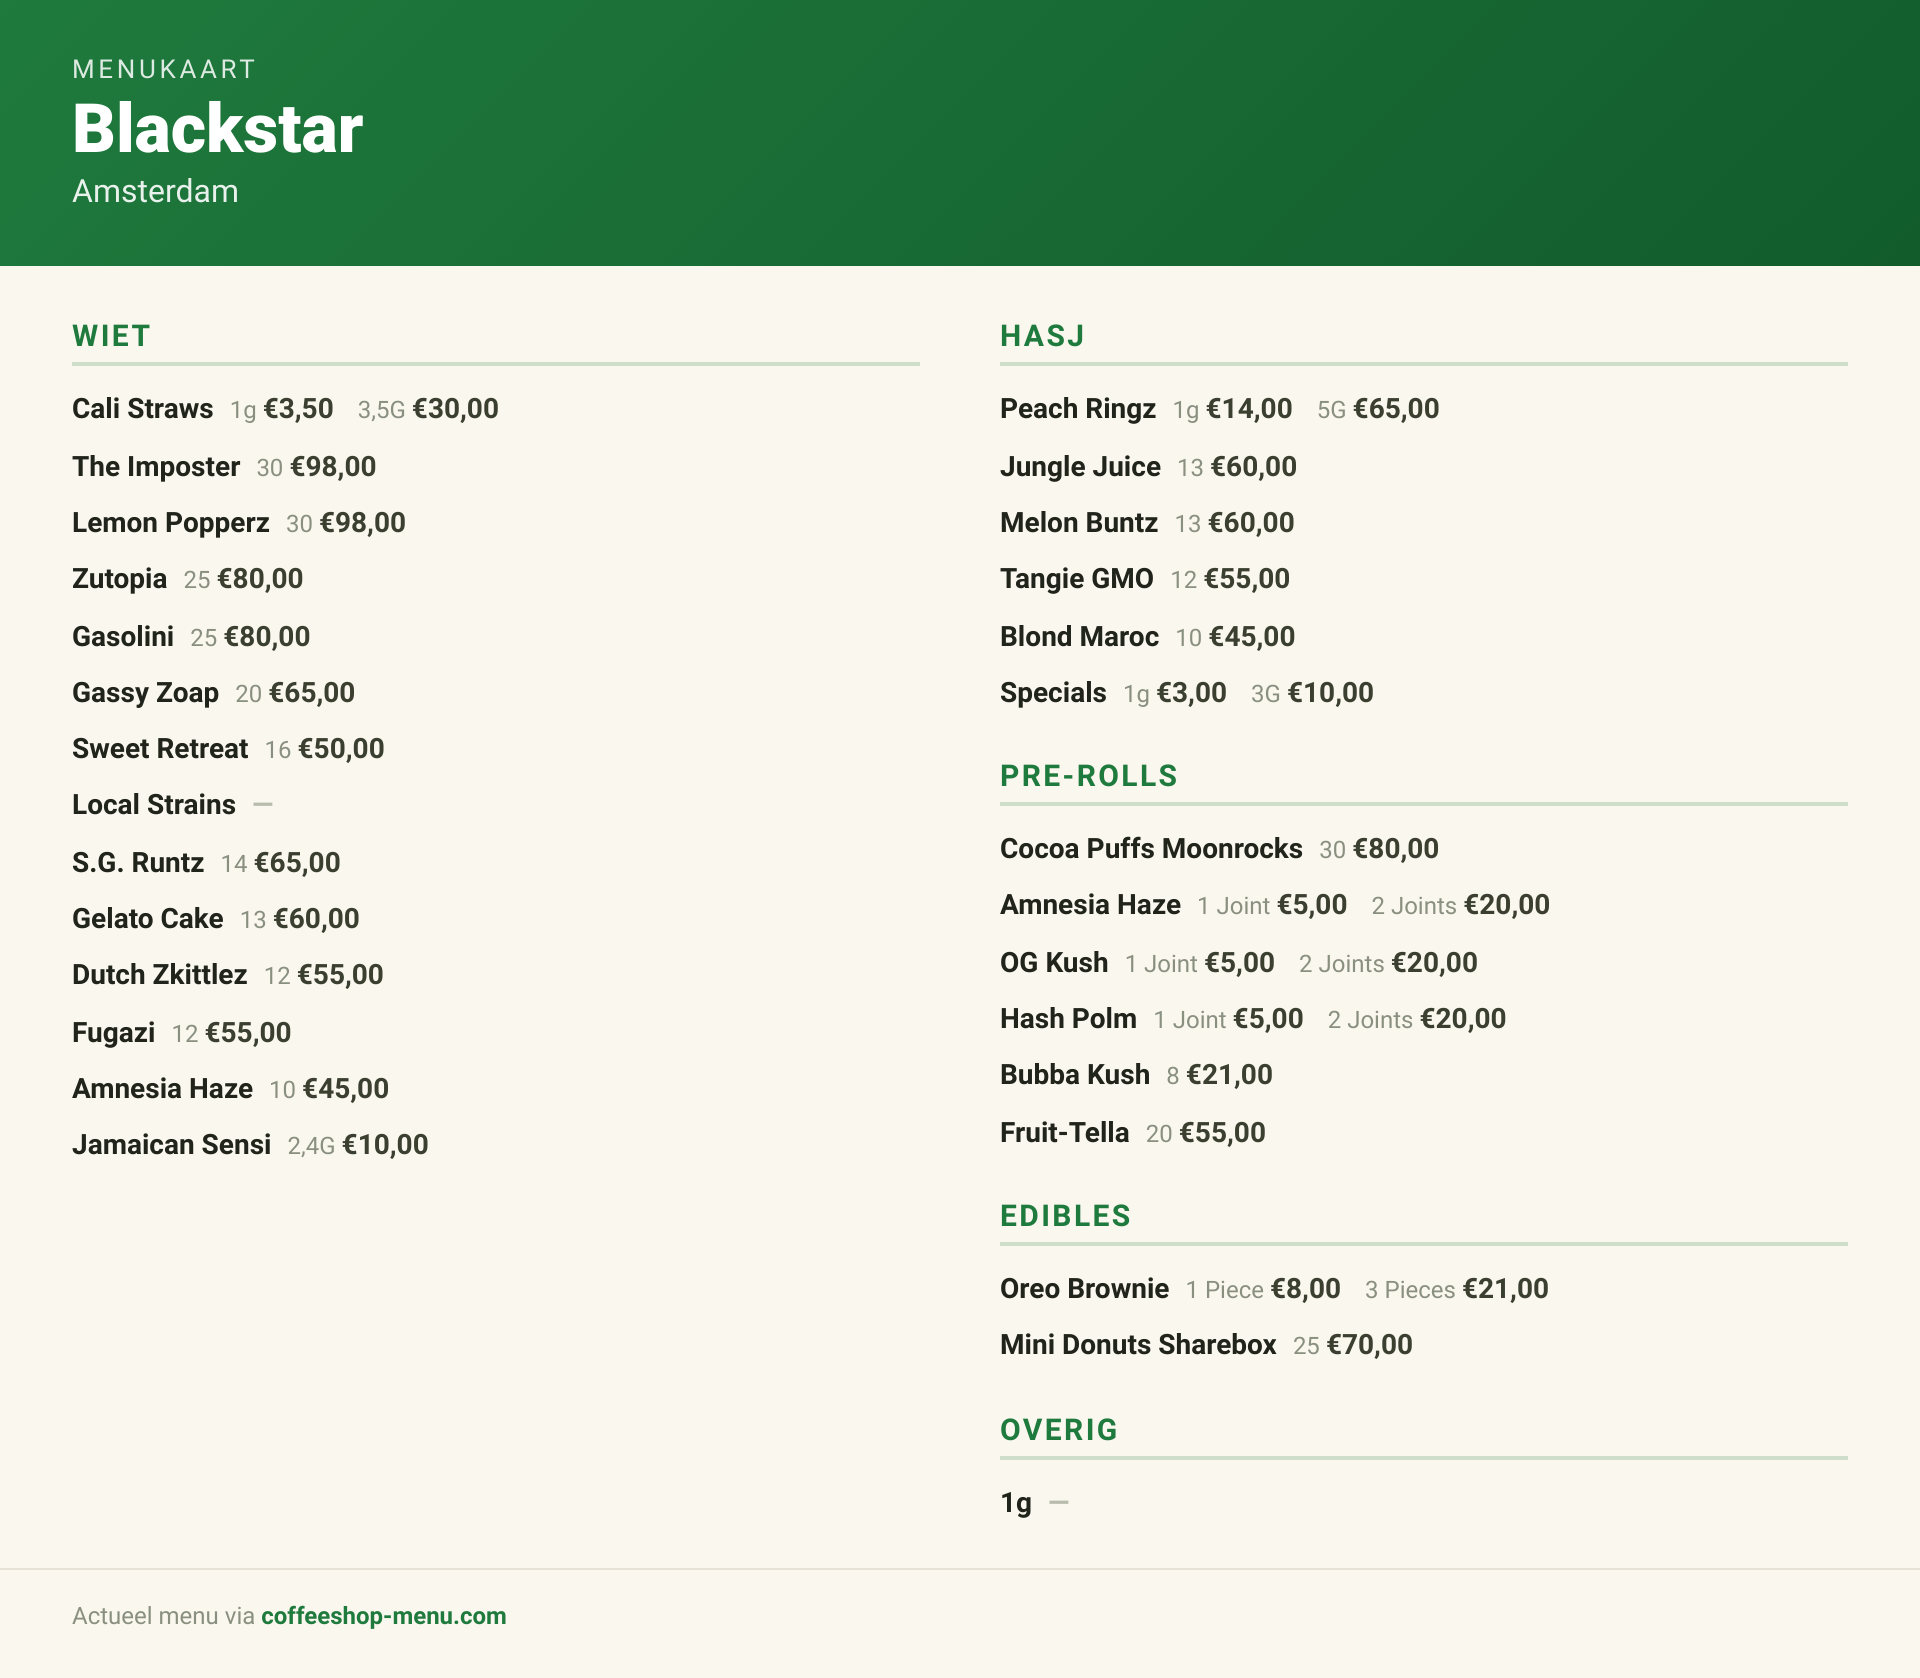Screen dimensions: 1920x1678
Task: Click Specials €10,00 price
Action: (1330, 693)
